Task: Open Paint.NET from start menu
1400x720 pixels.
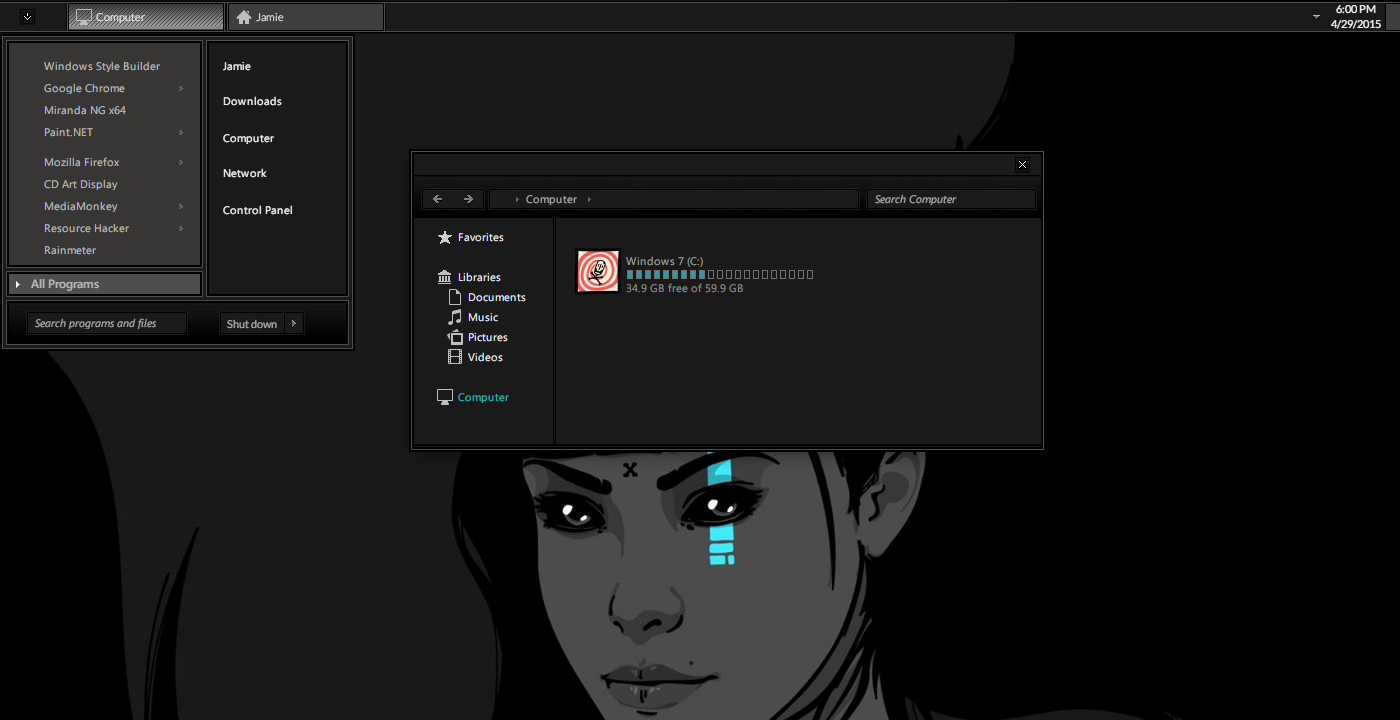Action: [68, 132]
